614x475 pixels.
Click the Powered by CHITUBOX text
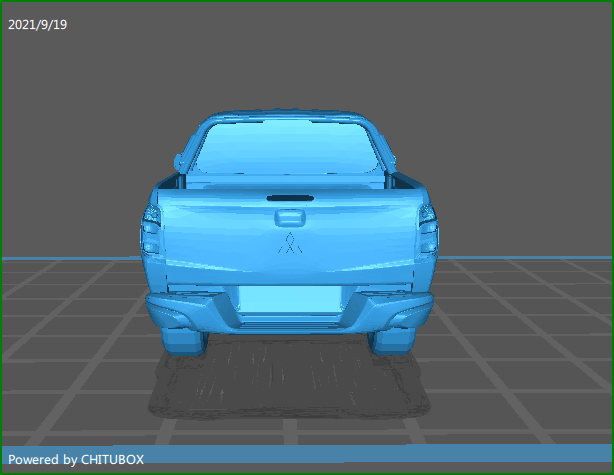tap(76, 459)
